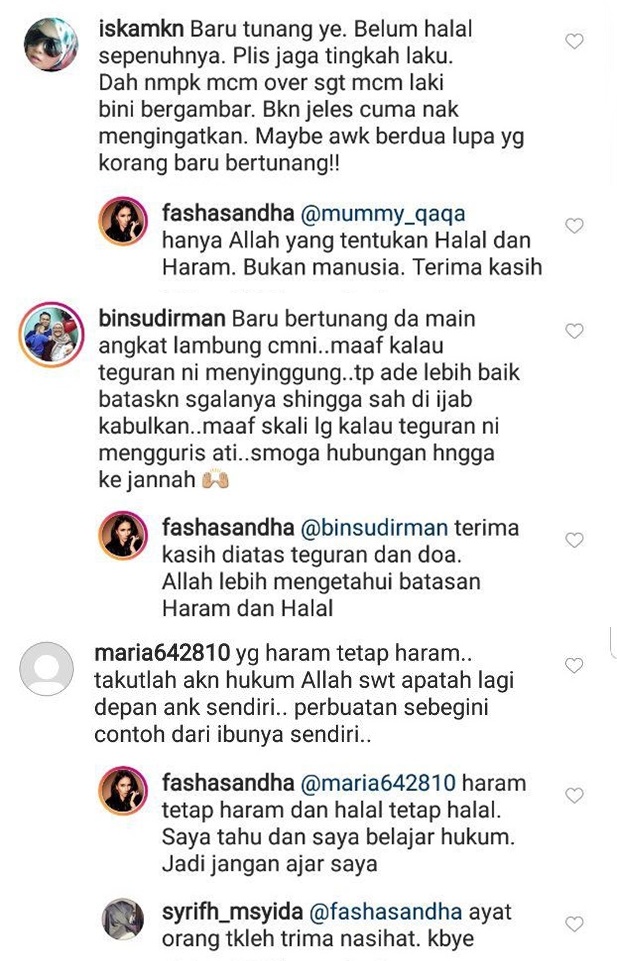The image size is (617, 961).
Task: Open the @maria642810 mention link
Action: (x=378, y=783)
